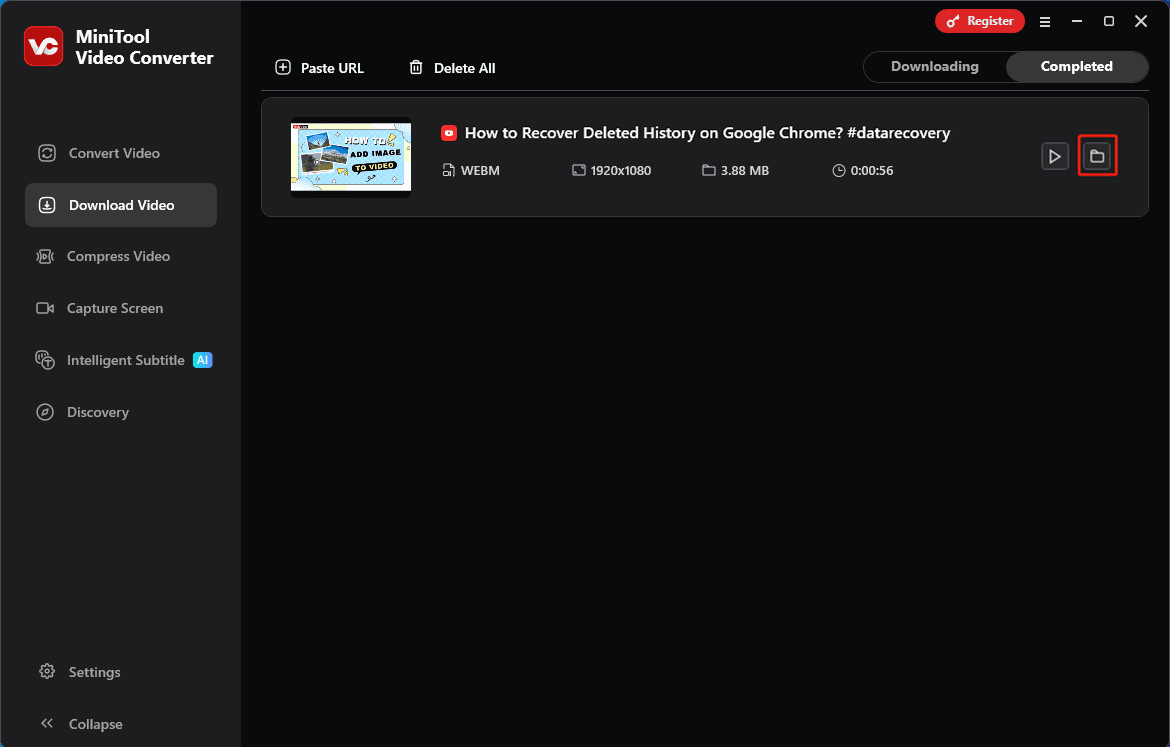Open Settings in the sidebar
1170x747 pixels.
tap(80, 672)
